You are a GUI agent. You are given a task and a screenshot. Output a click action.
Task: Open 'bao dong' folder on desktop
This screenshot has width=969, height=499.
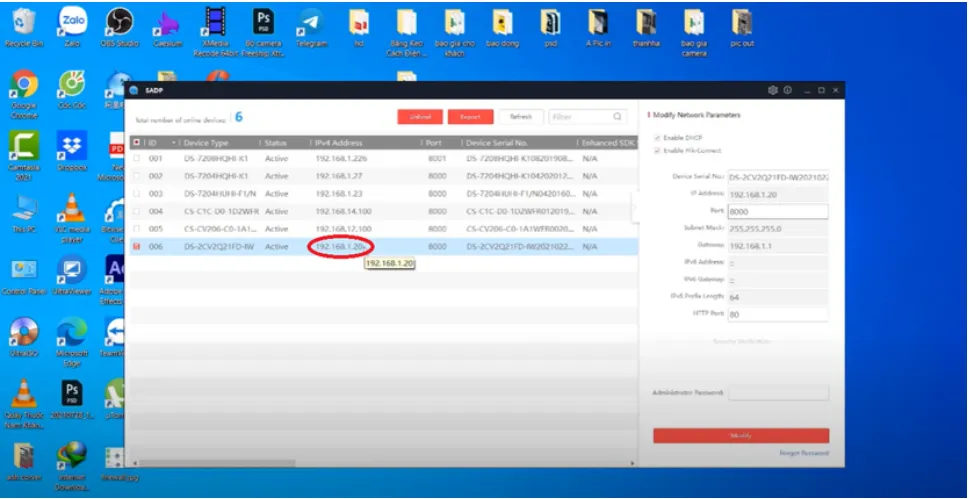click(502, 28)
